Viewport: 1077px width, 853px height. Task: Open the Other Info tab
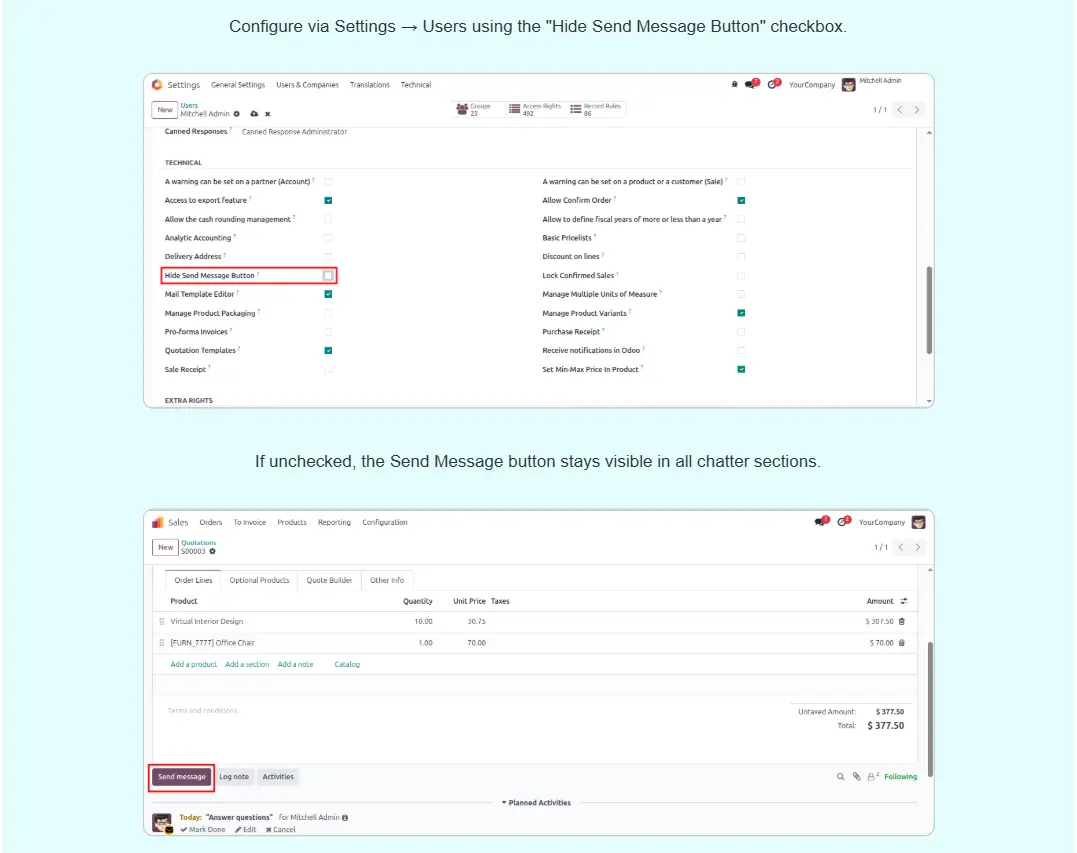tap(387, 580)
